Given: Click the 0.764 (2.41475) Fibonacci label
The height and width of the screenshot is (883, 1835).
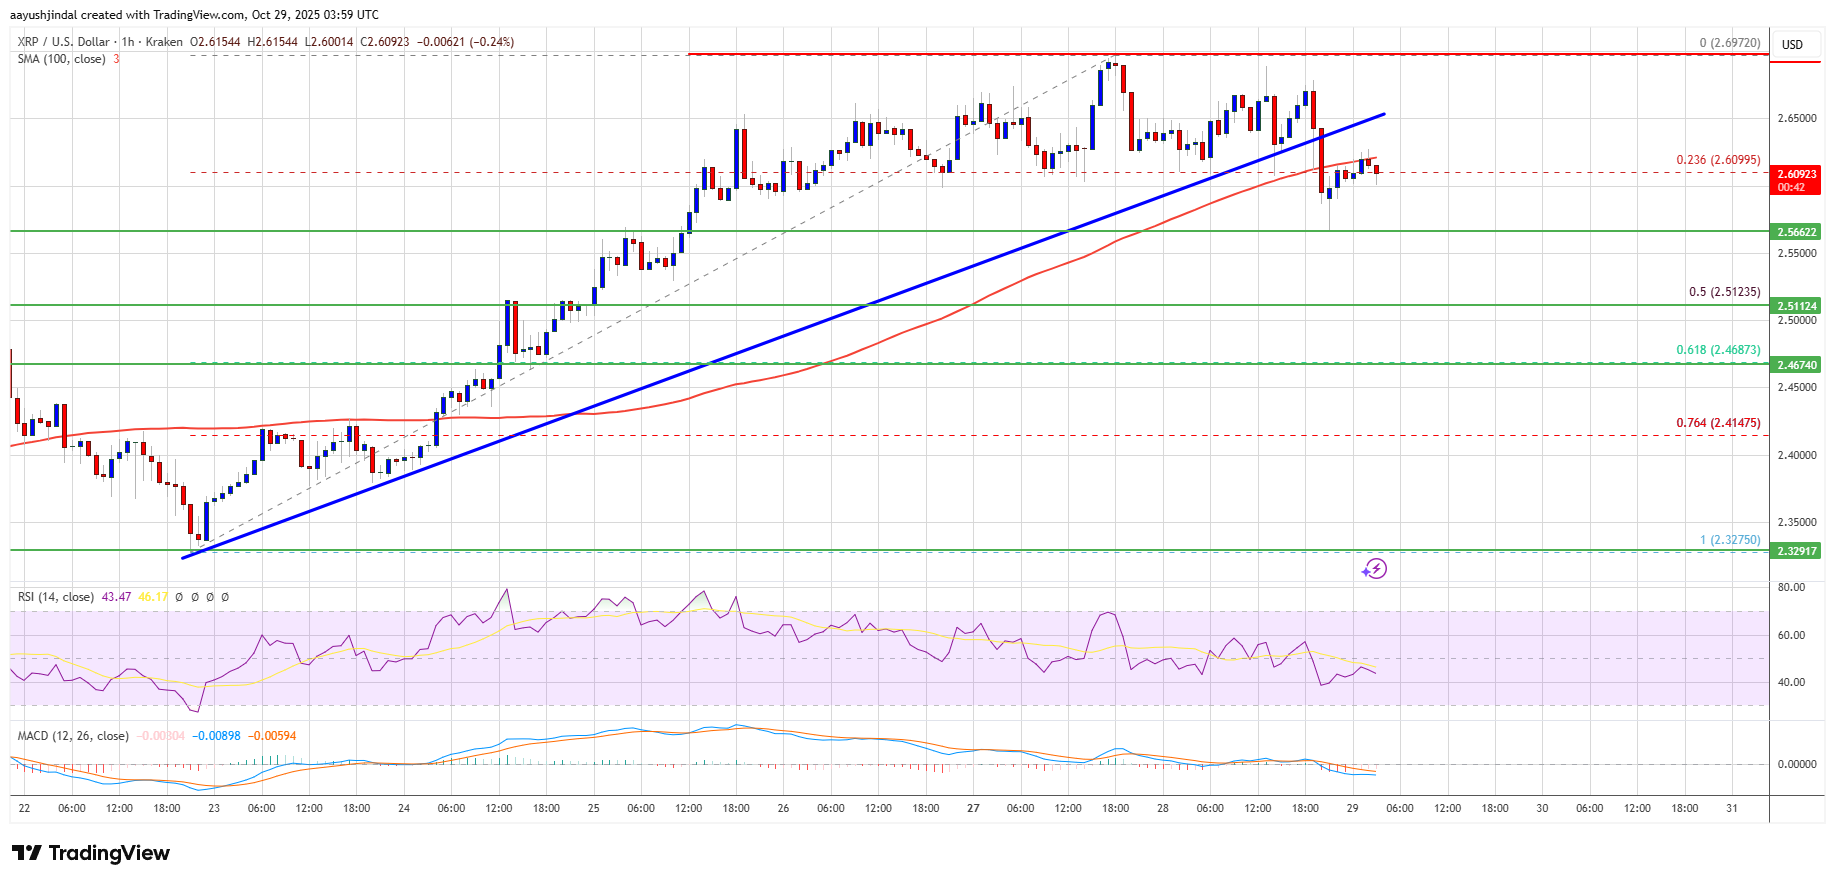Looking at the screenshot, I should coord(1718,423).
